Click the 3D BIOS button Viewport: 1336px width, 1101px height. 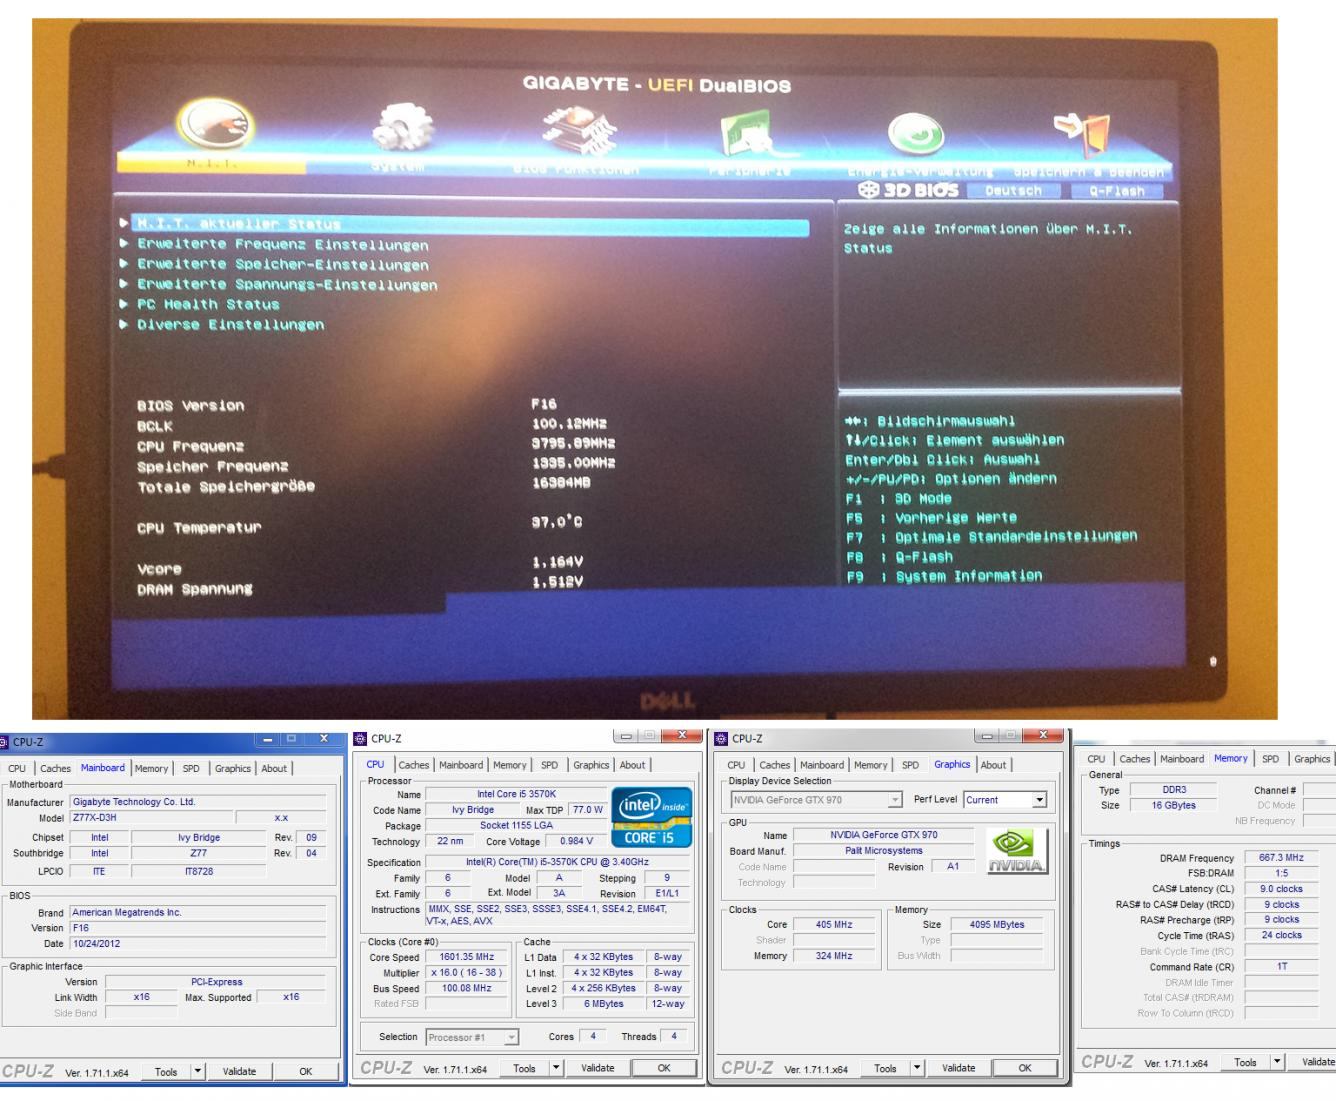(908, 190)
